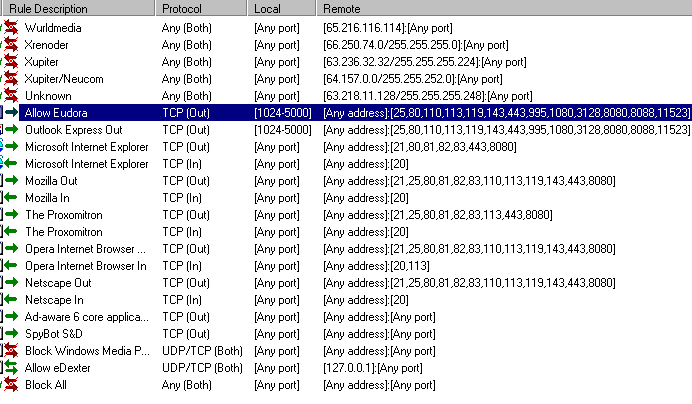Select the Allow Eudora rule row
The height and width of the screenshot is (404, 692).
tap(346, 113)
